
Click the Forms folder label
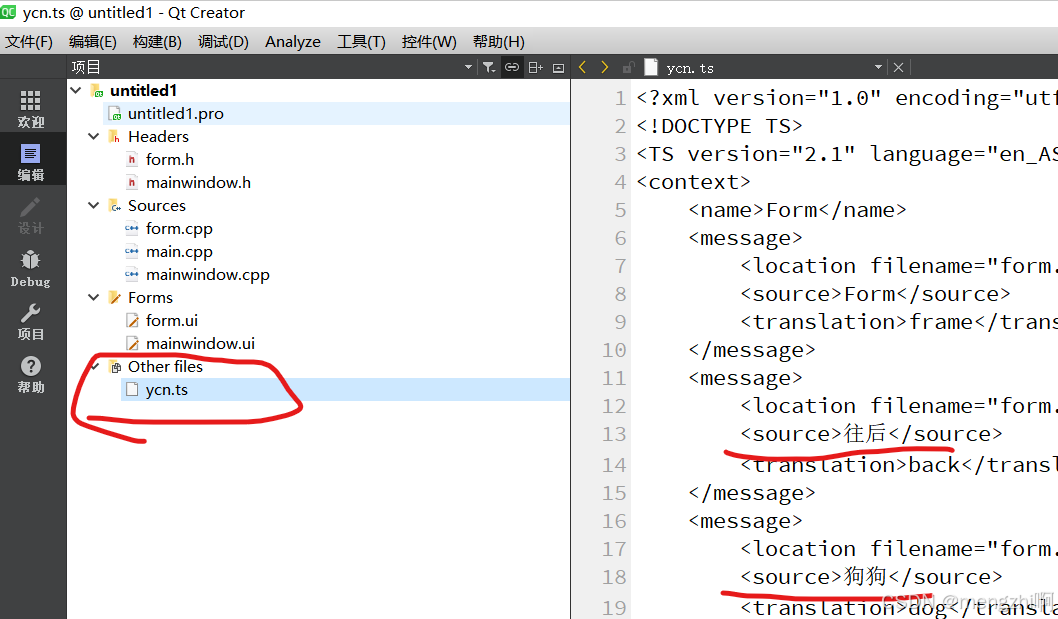coord(150,297)
